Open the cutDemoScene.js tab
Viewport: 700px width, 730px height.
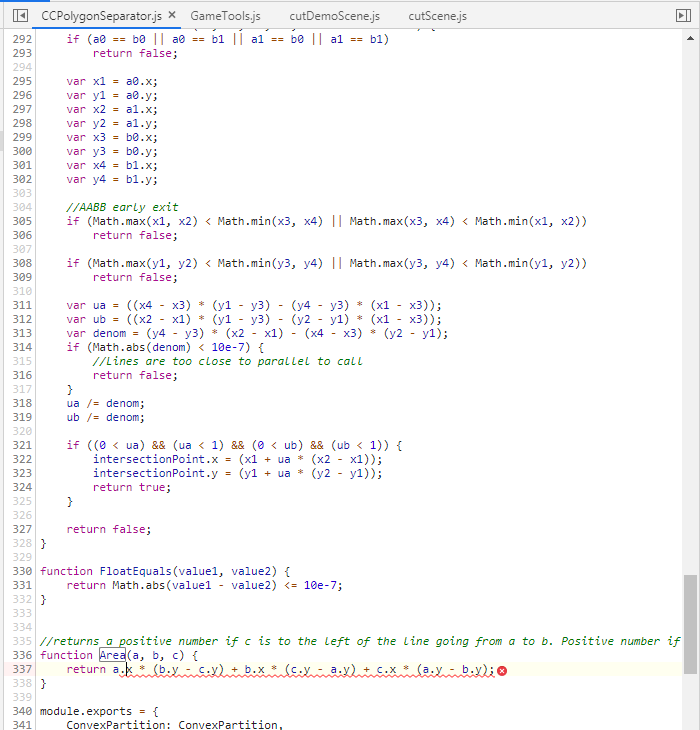[335, 16]
